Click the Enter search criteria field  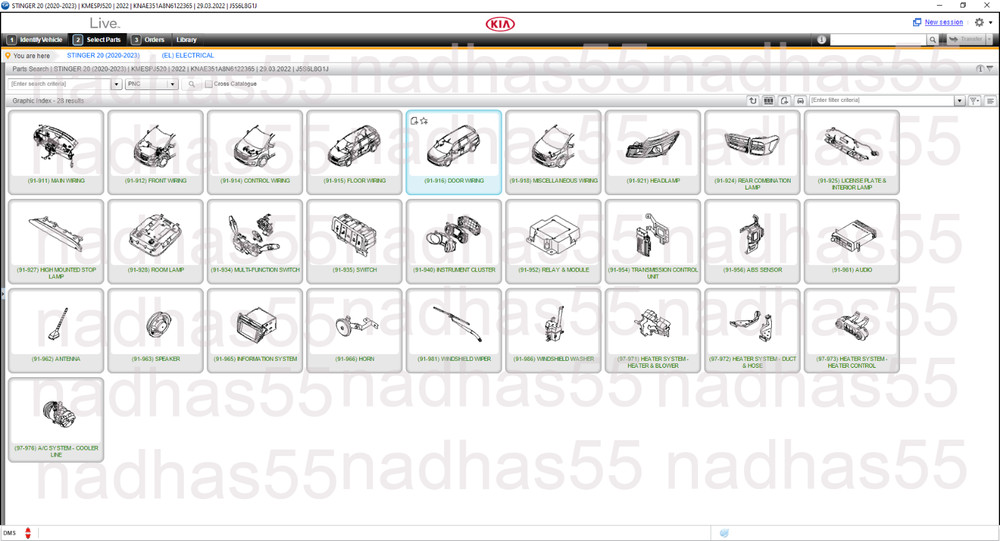60,84
